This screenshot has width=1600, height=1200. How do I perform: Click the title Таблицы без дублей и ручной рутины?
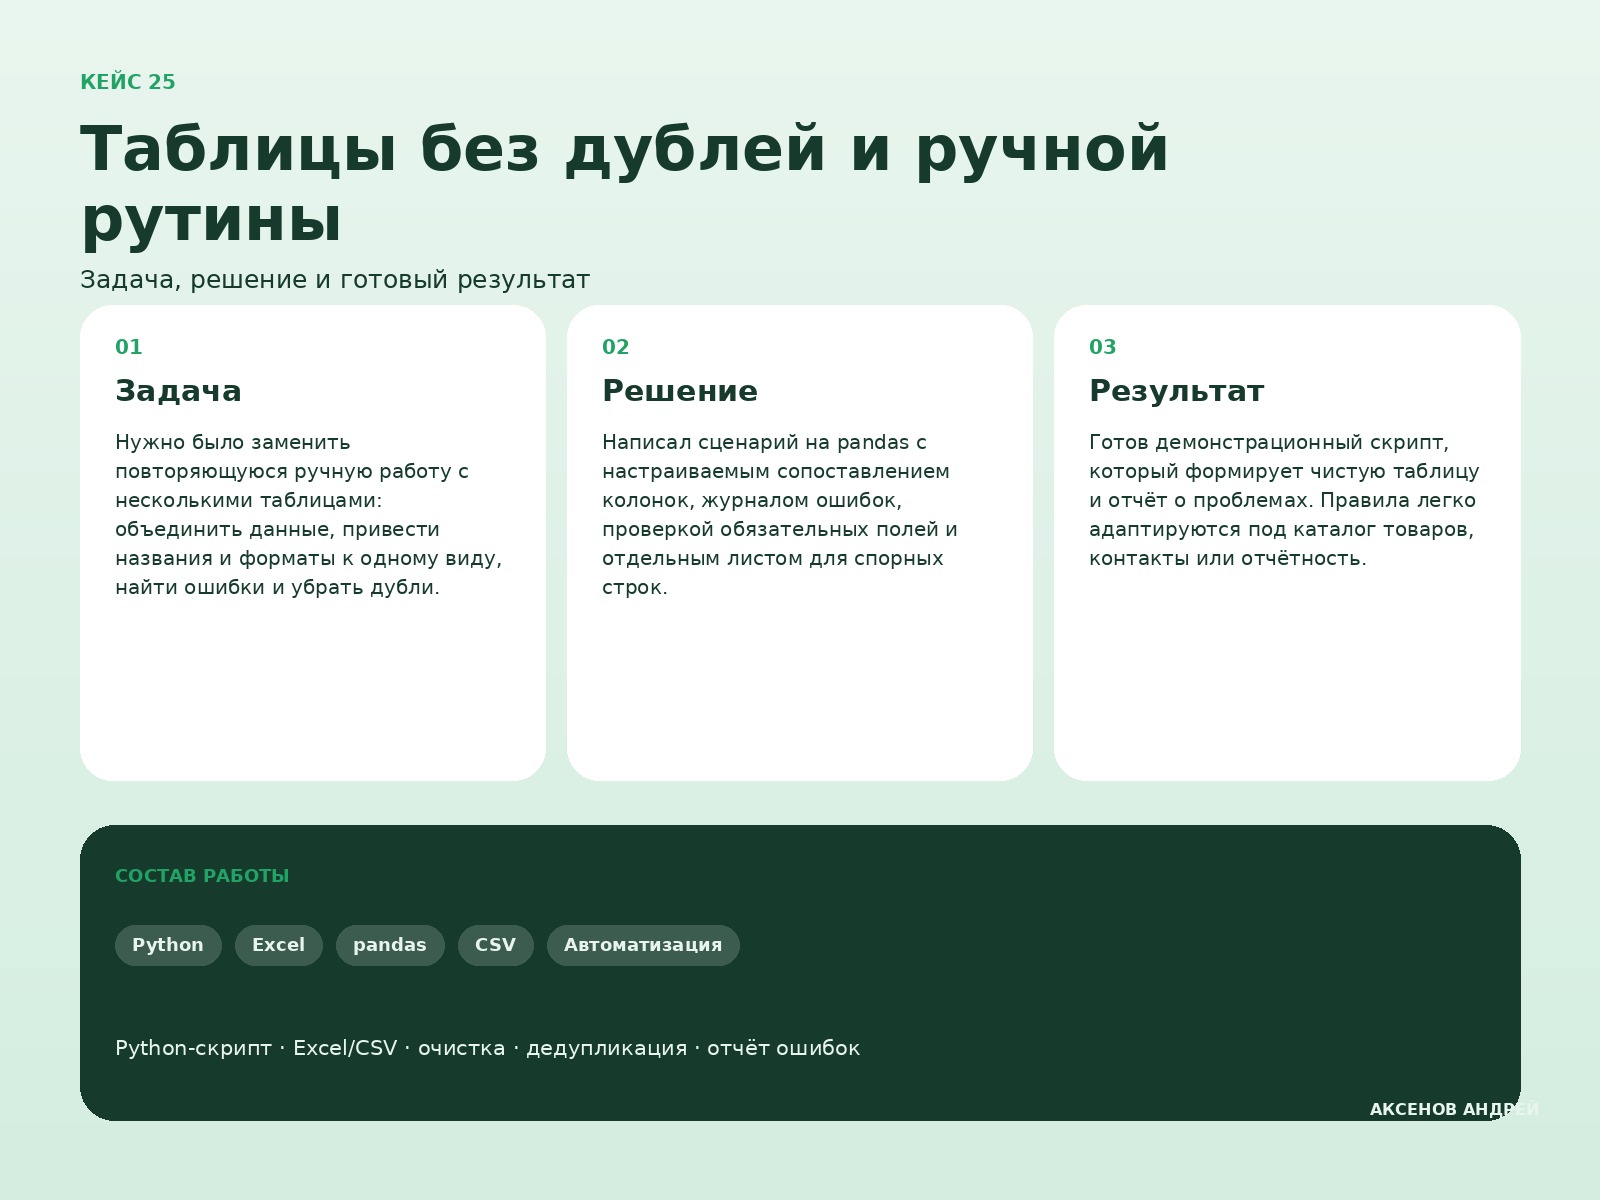[625, 183]
